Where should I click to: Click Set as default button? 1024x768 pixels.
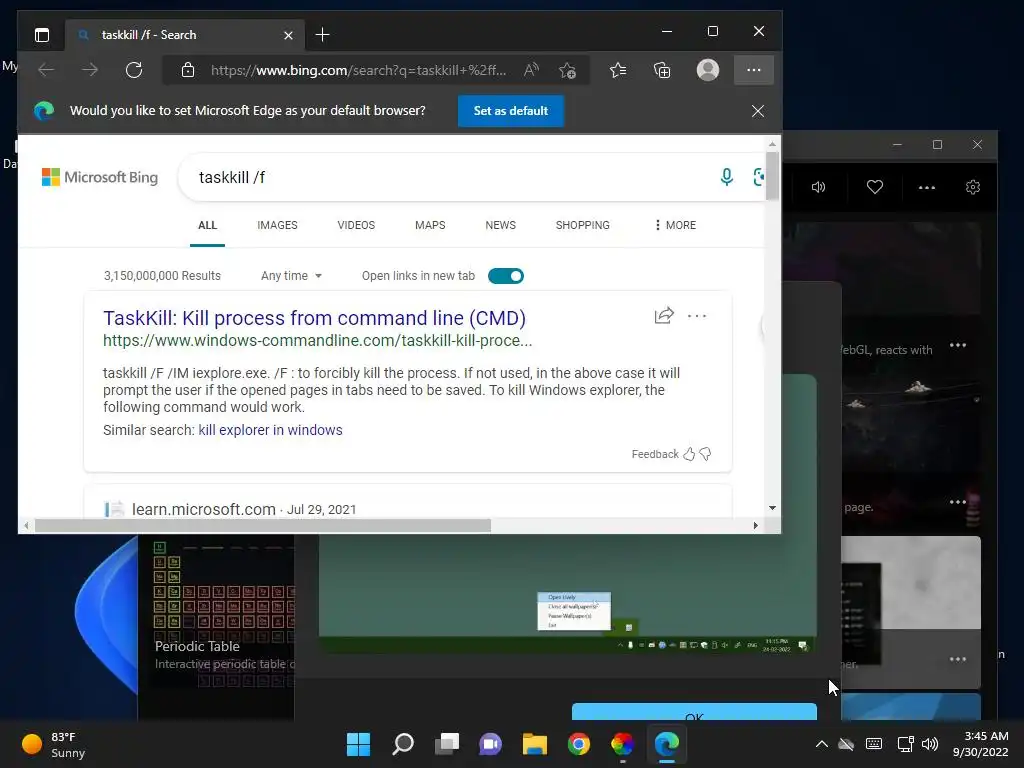click(x=511, y=111)
